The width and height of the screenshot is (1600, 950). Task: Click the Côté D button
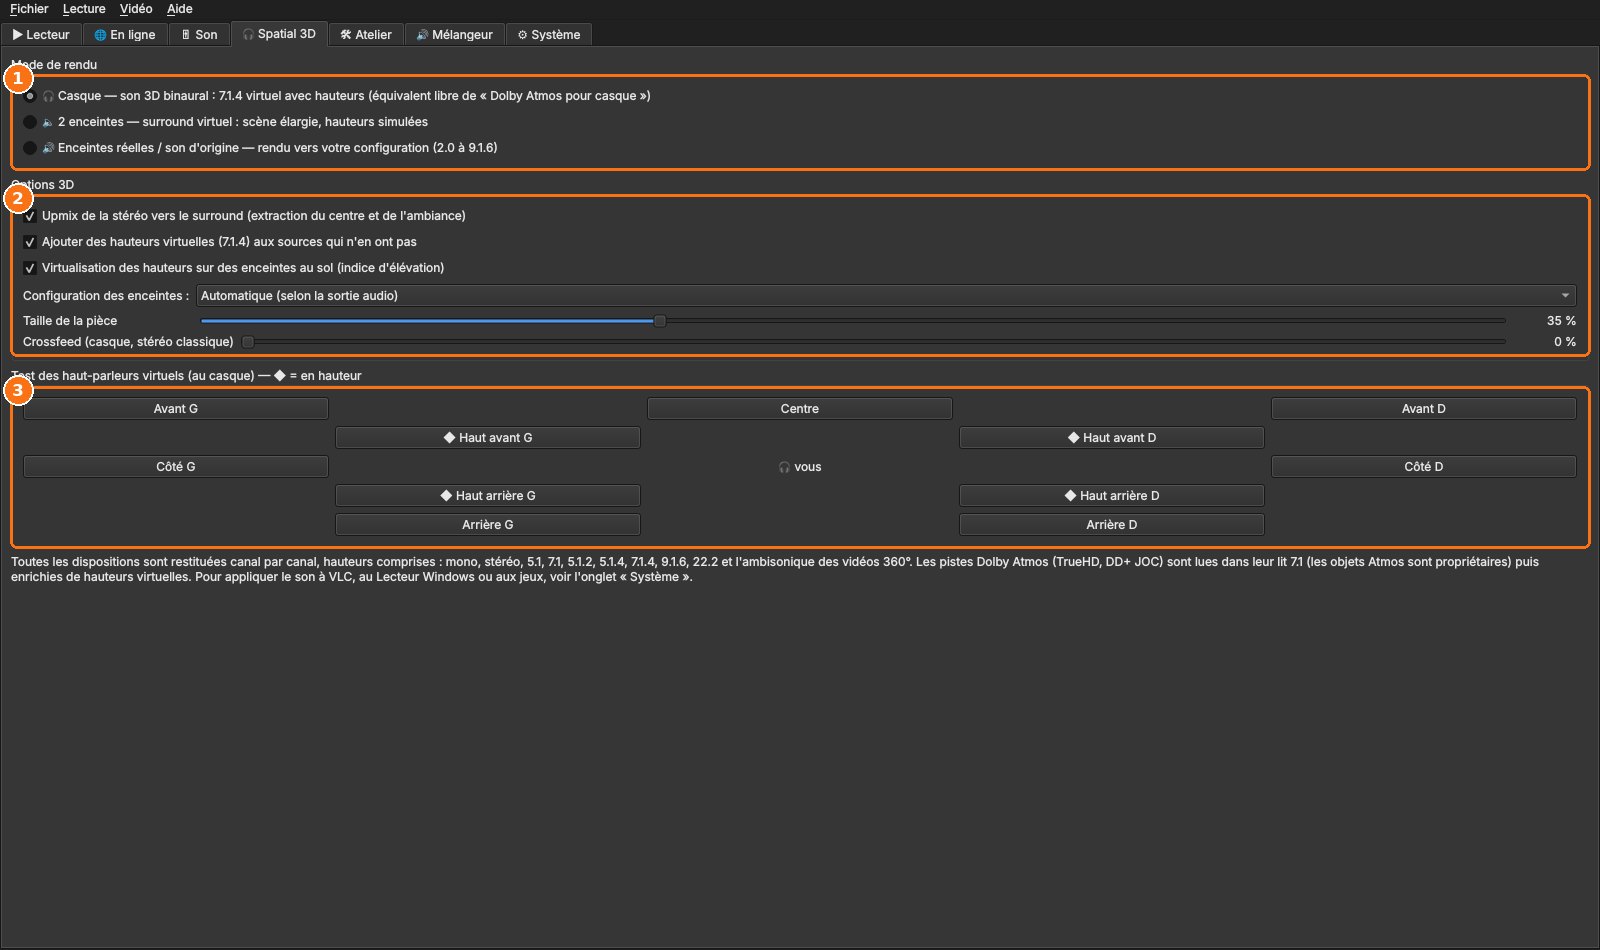[1424, 467]
